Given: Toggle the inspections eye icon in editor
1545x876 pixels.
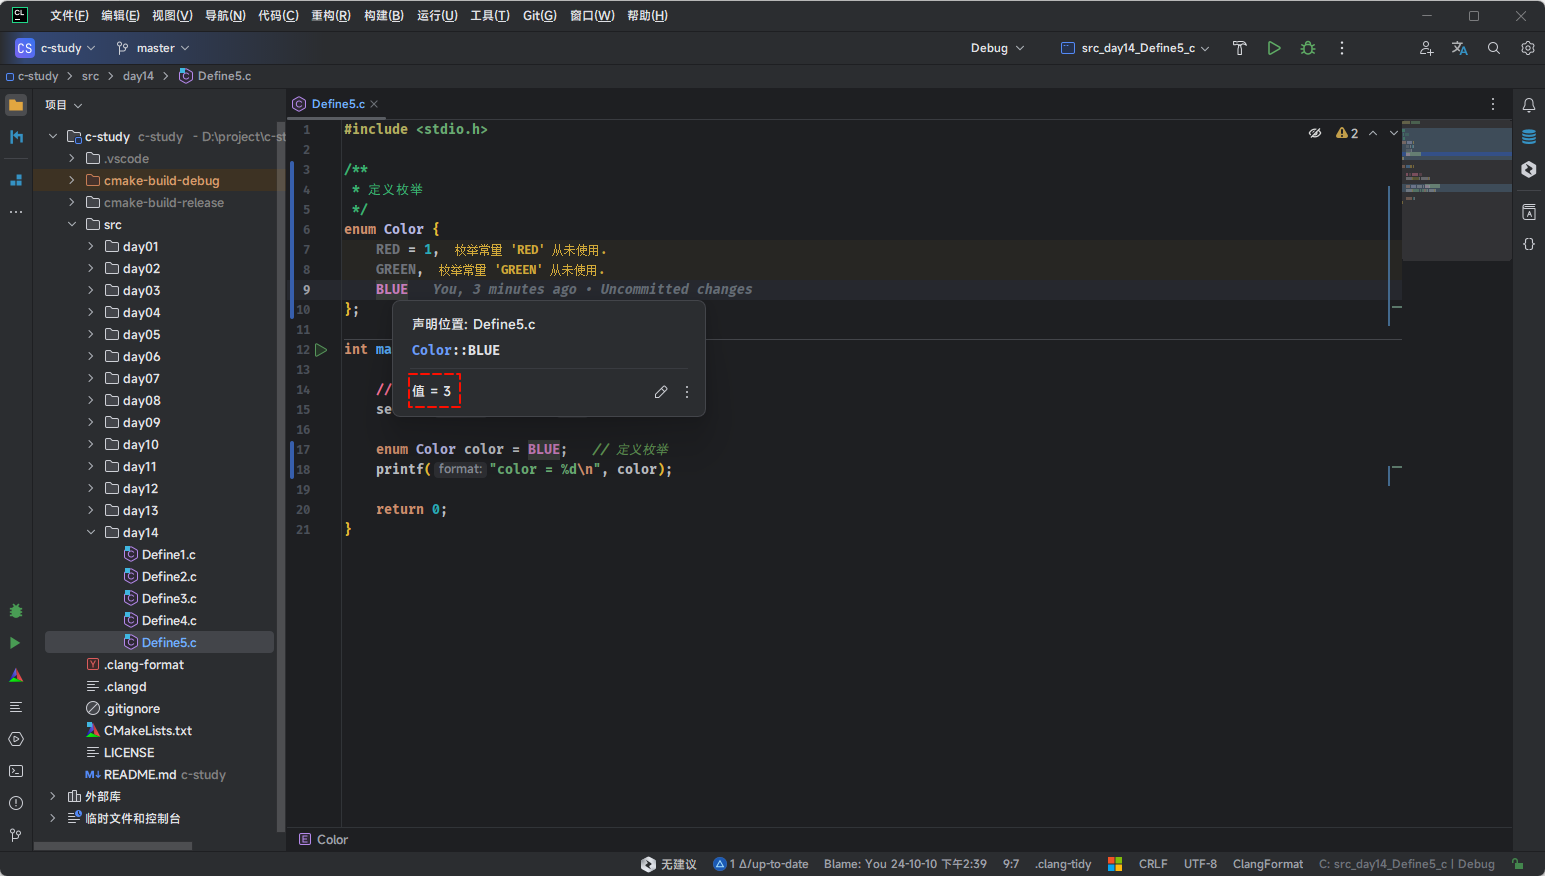Looking at the screenshot, I should tap(1315, 133).
